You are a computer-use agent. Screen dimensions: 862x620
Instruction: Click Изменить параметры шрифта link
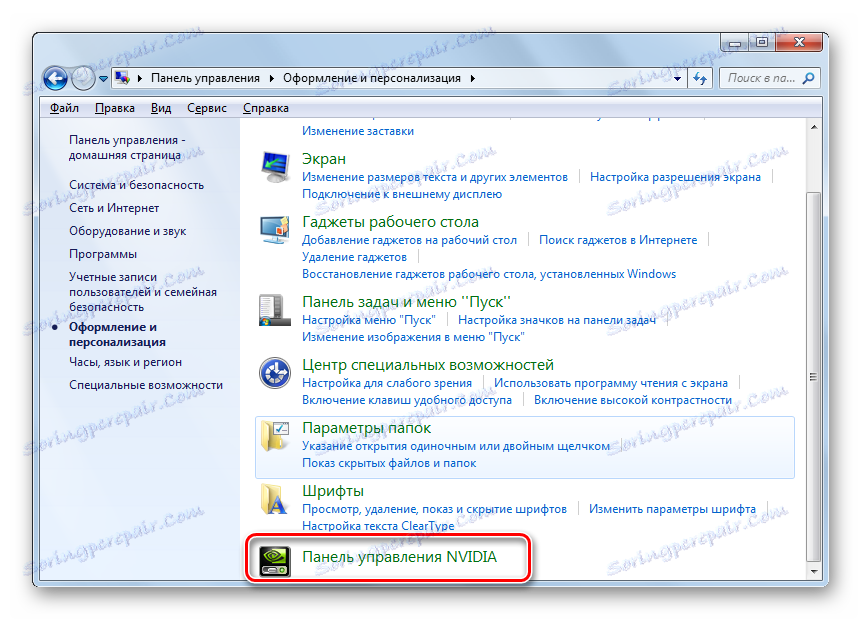pyautogui.click(x=672, y=510)
